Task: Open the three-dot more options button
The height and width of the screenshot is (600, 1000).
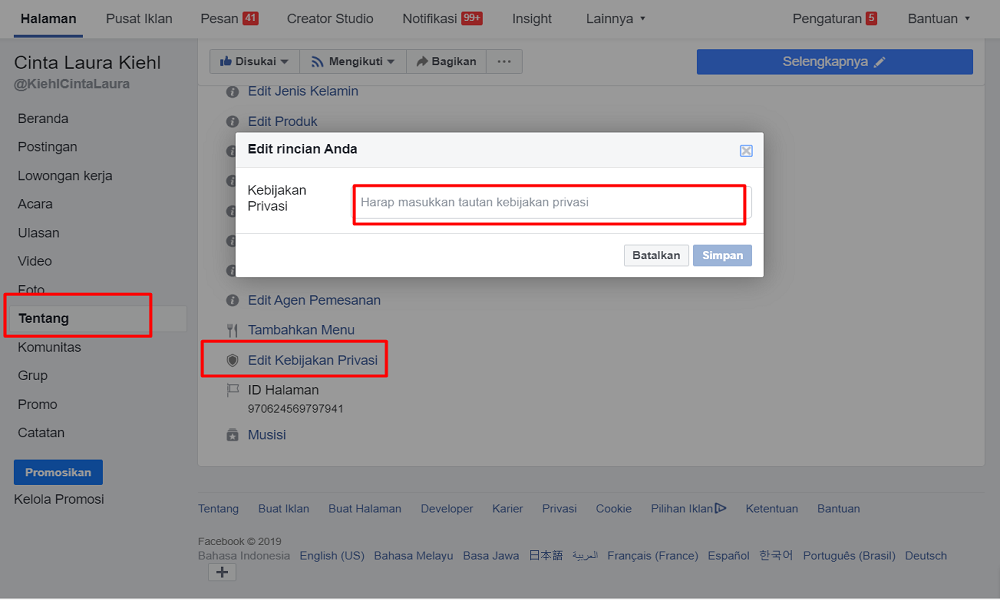Action: coord(504,61)
